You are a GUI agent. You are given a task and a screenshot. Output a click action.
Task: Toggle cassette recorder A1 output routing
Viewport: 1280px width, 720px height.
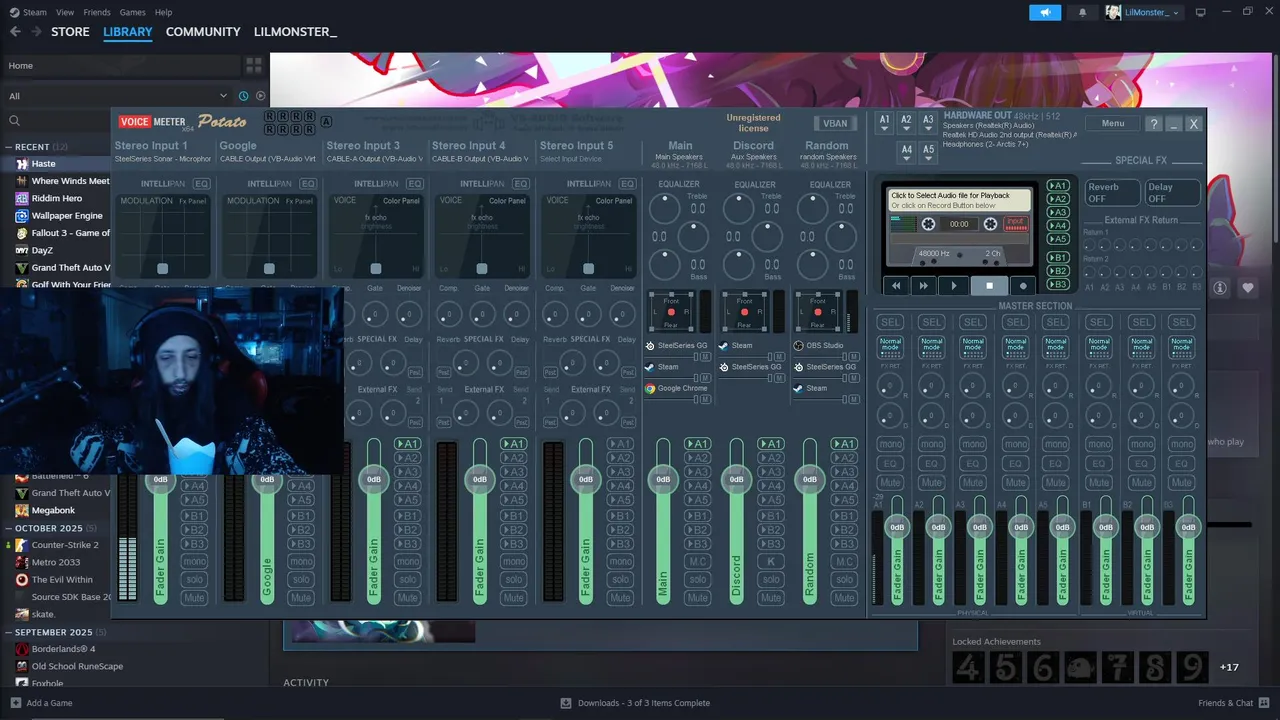tap(1058, 186)
